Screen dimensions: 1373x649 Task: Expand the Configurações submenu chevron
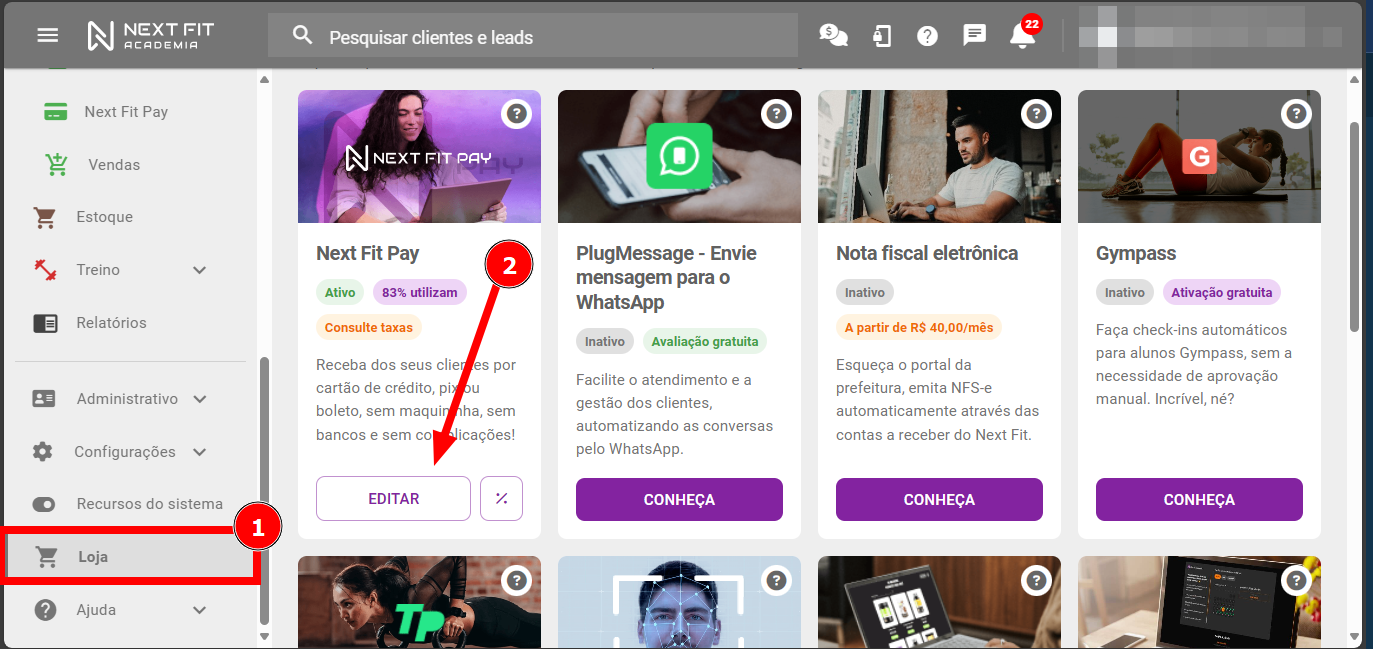200,452
